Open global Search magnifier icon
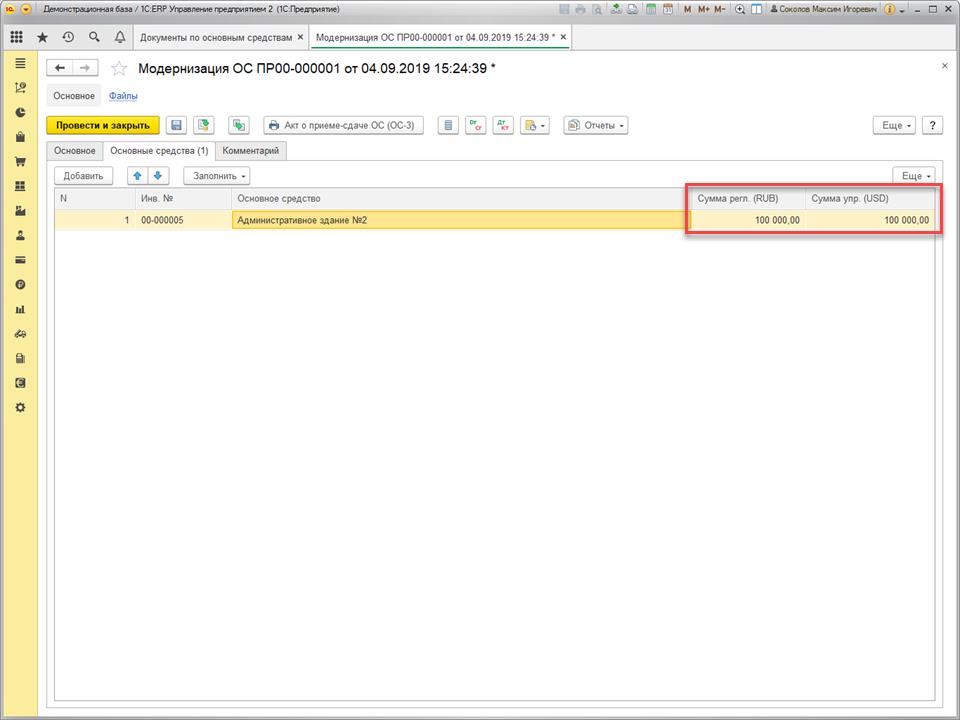Image resolution: width=960 pixels, height=720 pixels. click(94, 37)
